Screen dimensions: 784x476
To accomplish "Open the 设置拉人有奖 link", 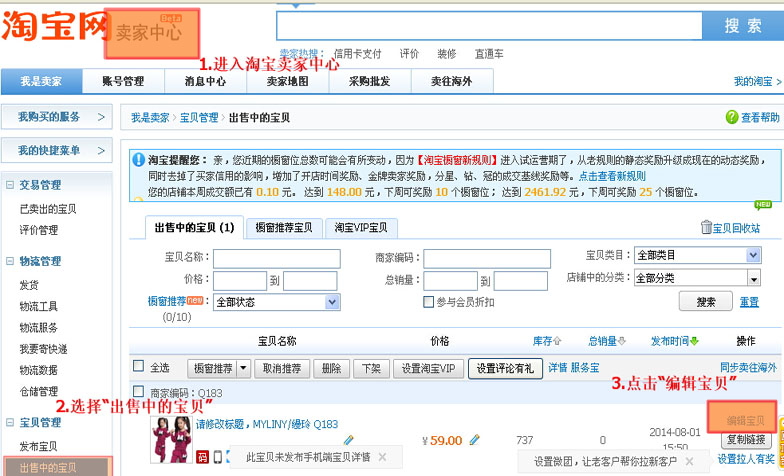I will [x=746, y=458].
